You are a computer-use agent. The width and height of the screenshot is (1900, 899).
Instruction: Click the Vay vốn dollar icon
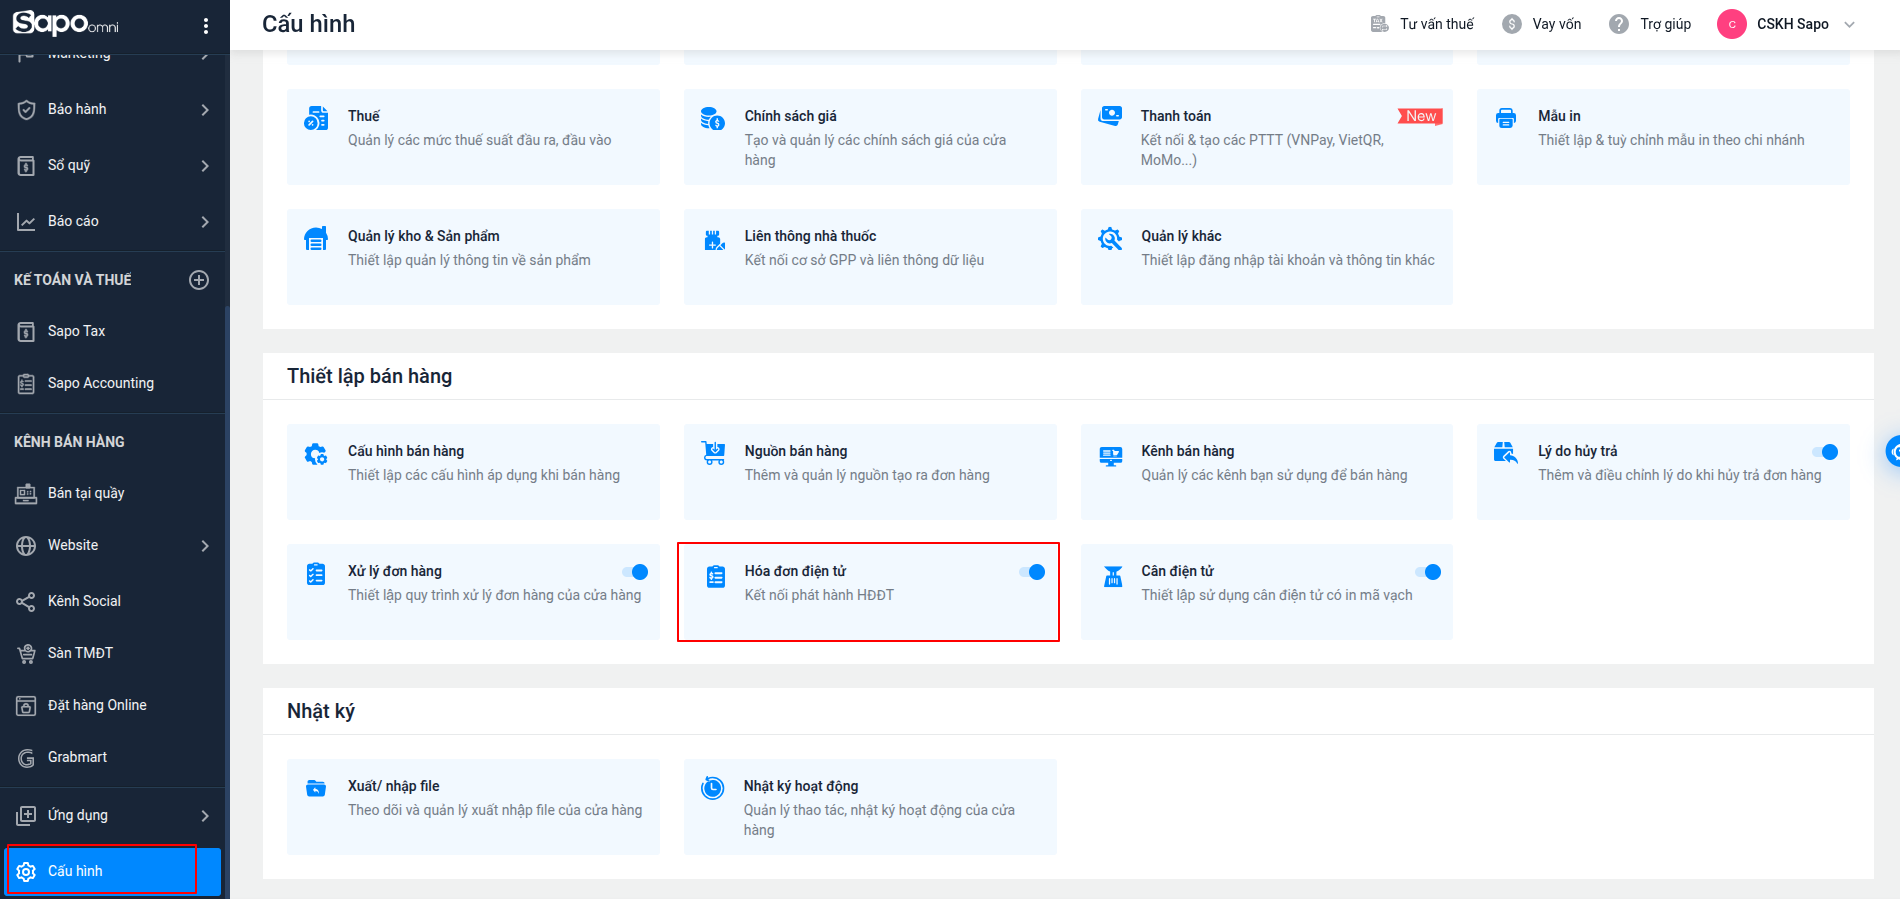(x=1512, y=24)
